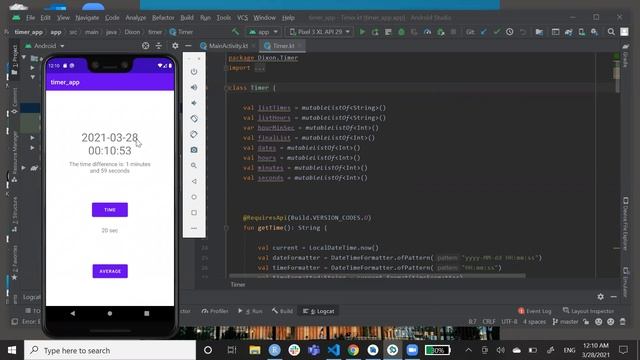The height and width of the screenshot is (360, 640).
Task: Open the Build tool window tab
Action: (282, 311)
